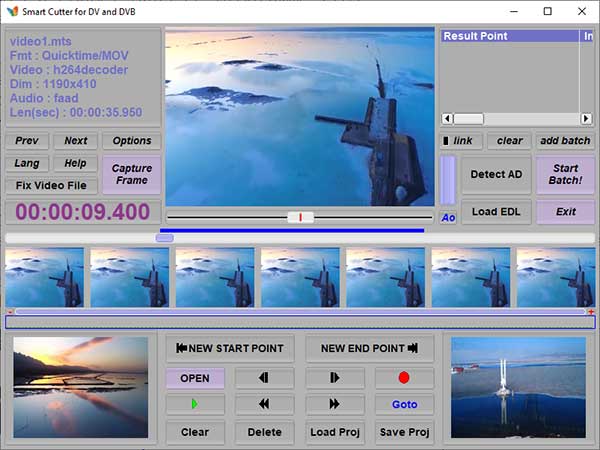Click the red minus zoom marker on timeline
Viewport: 600px width, 450px height.
tap(9, 312)
